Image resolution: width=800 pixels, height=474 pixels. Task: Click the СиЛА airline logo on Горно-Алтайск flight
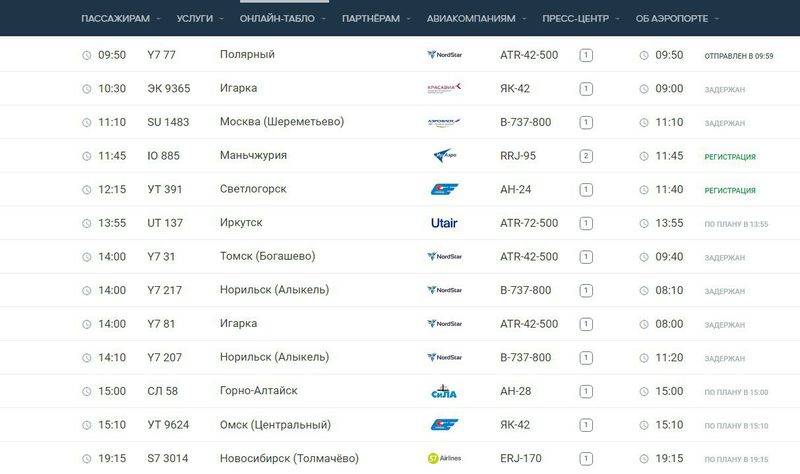pyautogui.click(x=444, y=391)
